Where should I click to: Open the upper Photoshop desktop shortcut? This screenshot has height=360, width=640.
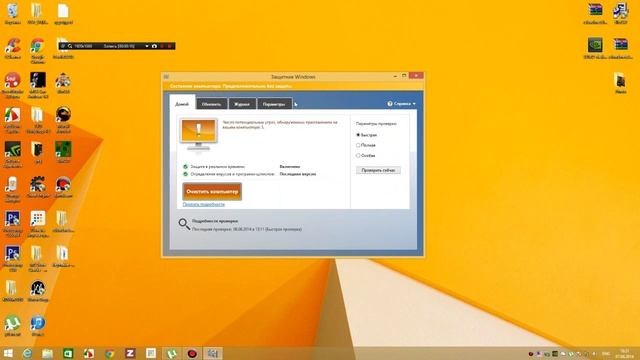pos(13,224)
